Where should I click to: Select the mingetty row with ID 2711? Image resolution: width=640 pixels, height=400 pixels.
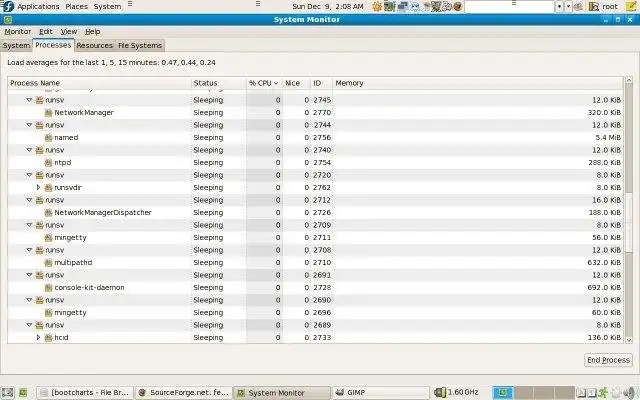(x=315, y=238)
